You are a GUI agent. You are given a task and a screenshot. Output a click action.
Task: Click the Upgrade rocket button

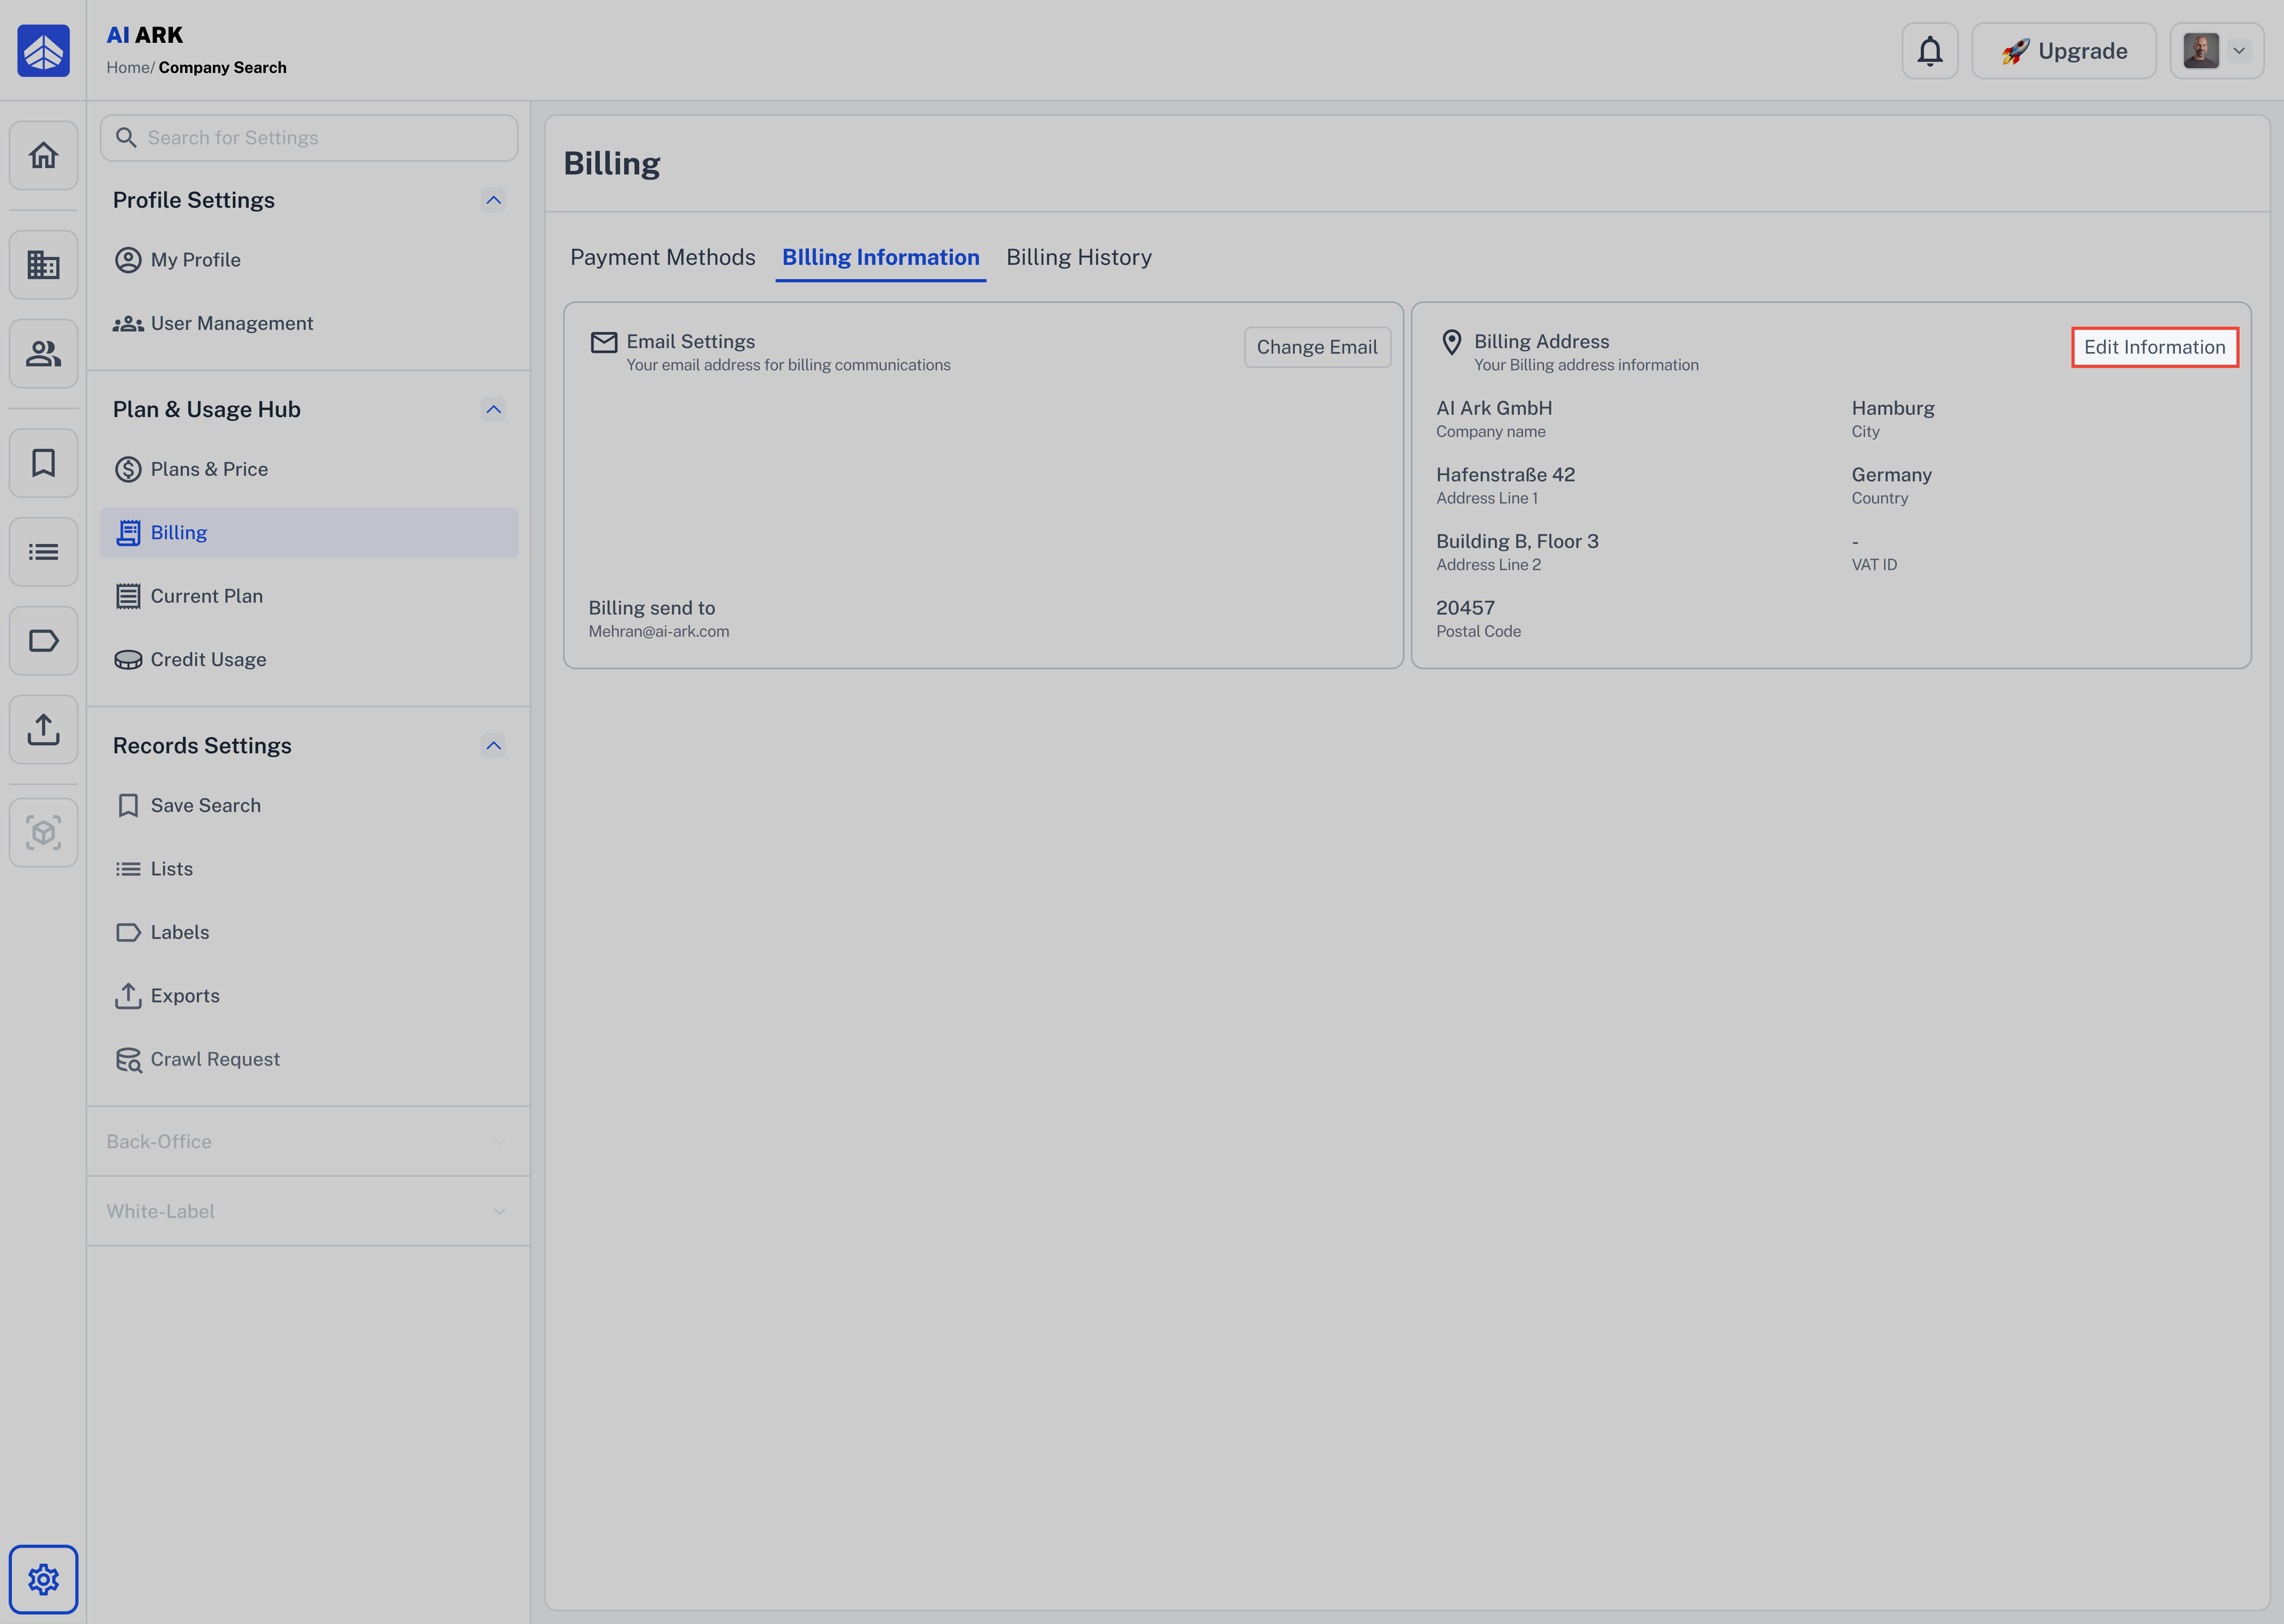2063,51
